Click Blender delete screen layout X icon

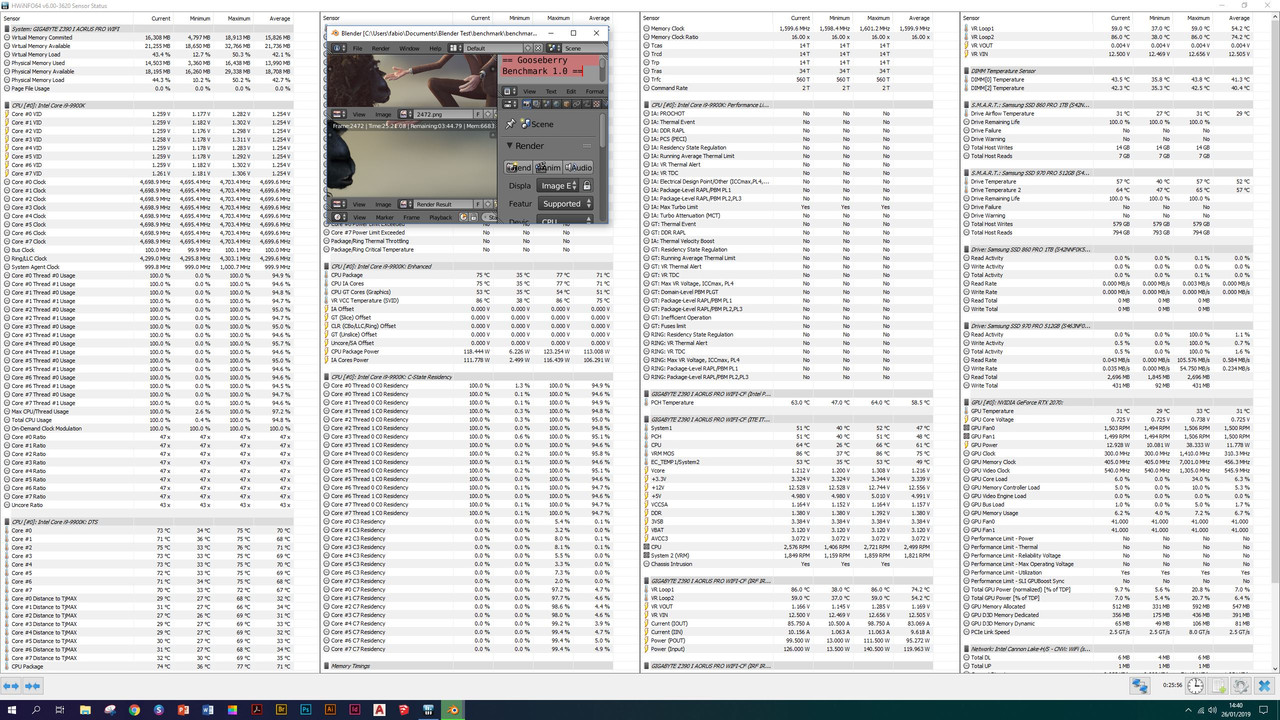point(538,48)
